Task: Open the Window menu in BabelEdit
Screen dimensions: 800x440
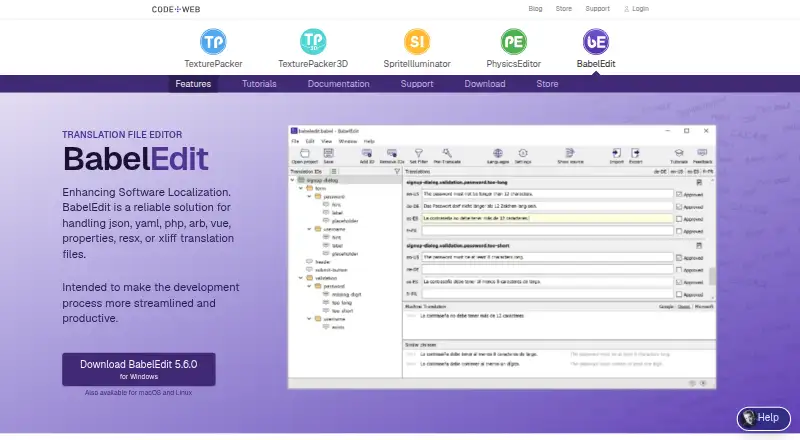Action: (x=347, y=141)
